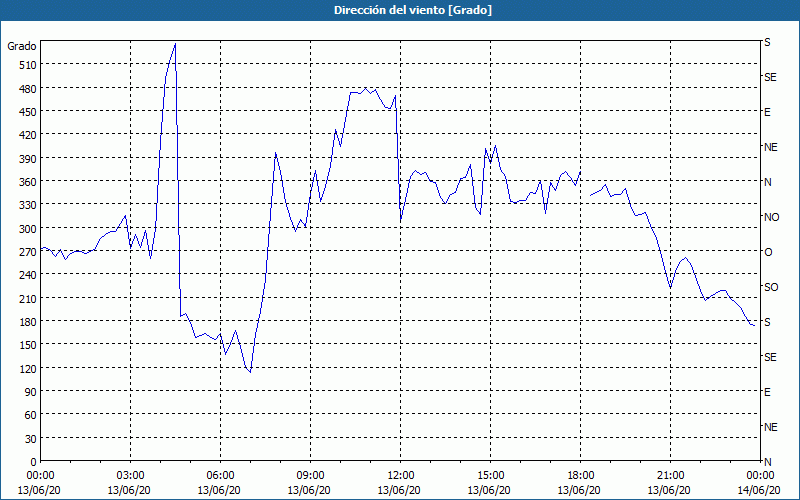Click the 150 y-axis tick label
Viewport: 800px width, 500px height.
(x=28, y=345)
